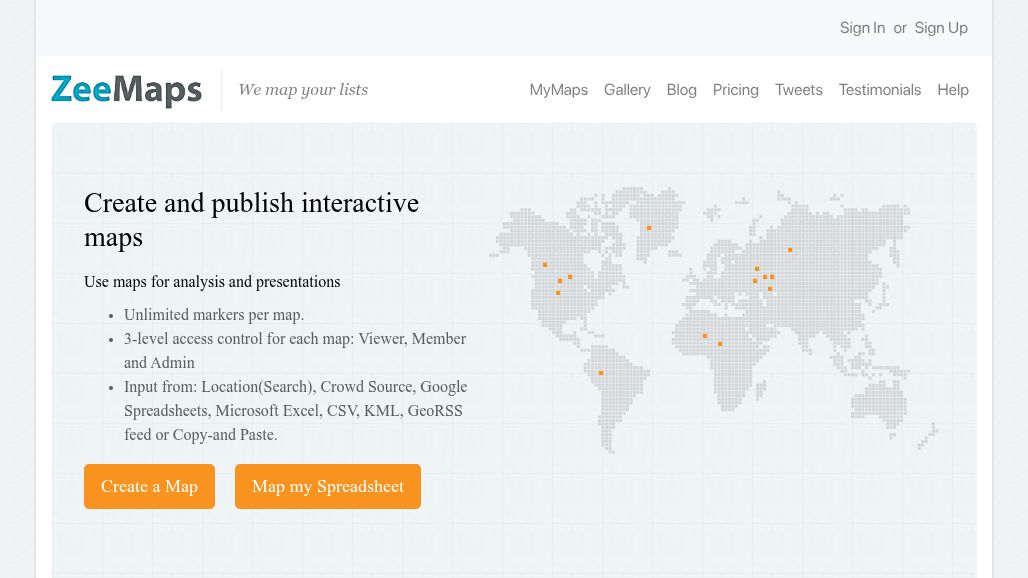Click the orange marker in northern Asia
This screenshot has width=1028, height=578.
(790, 250)
